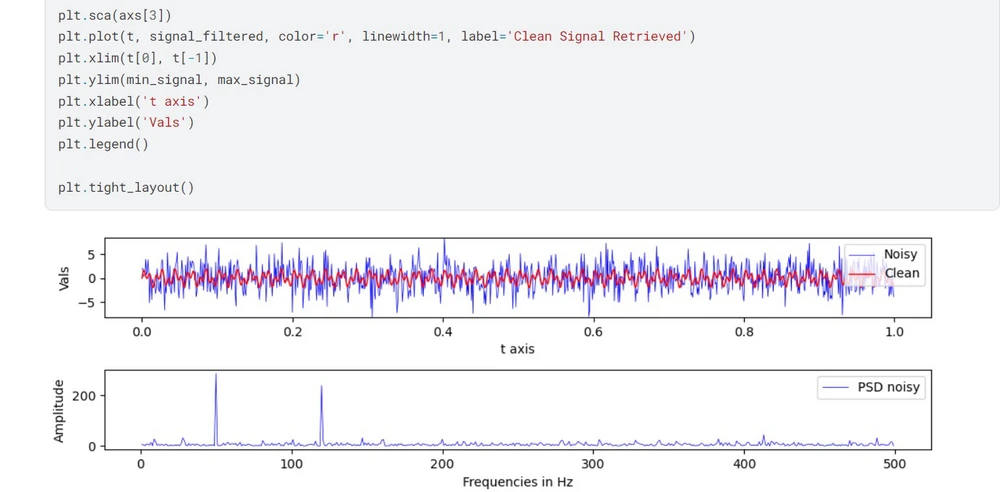Click the 'Vals' y-axis label on plot
Viewport: 1000px width, 492px height.
coord(65,277)
